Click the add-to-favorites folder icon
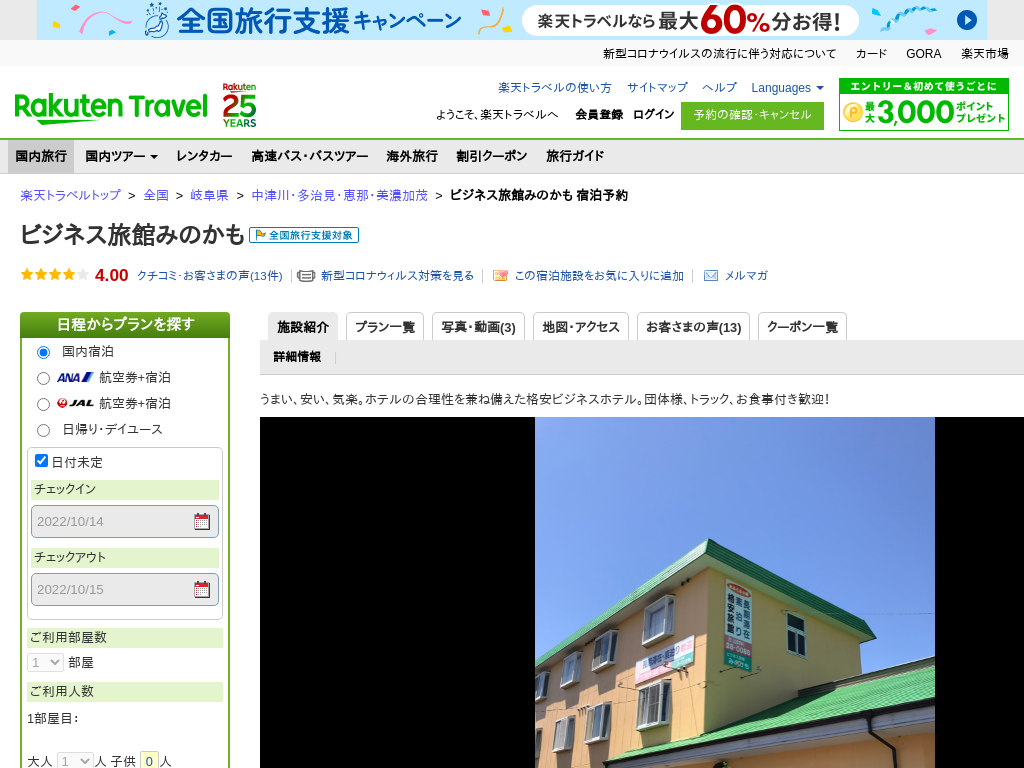1024x768 pixels. [x=501, y=276]
